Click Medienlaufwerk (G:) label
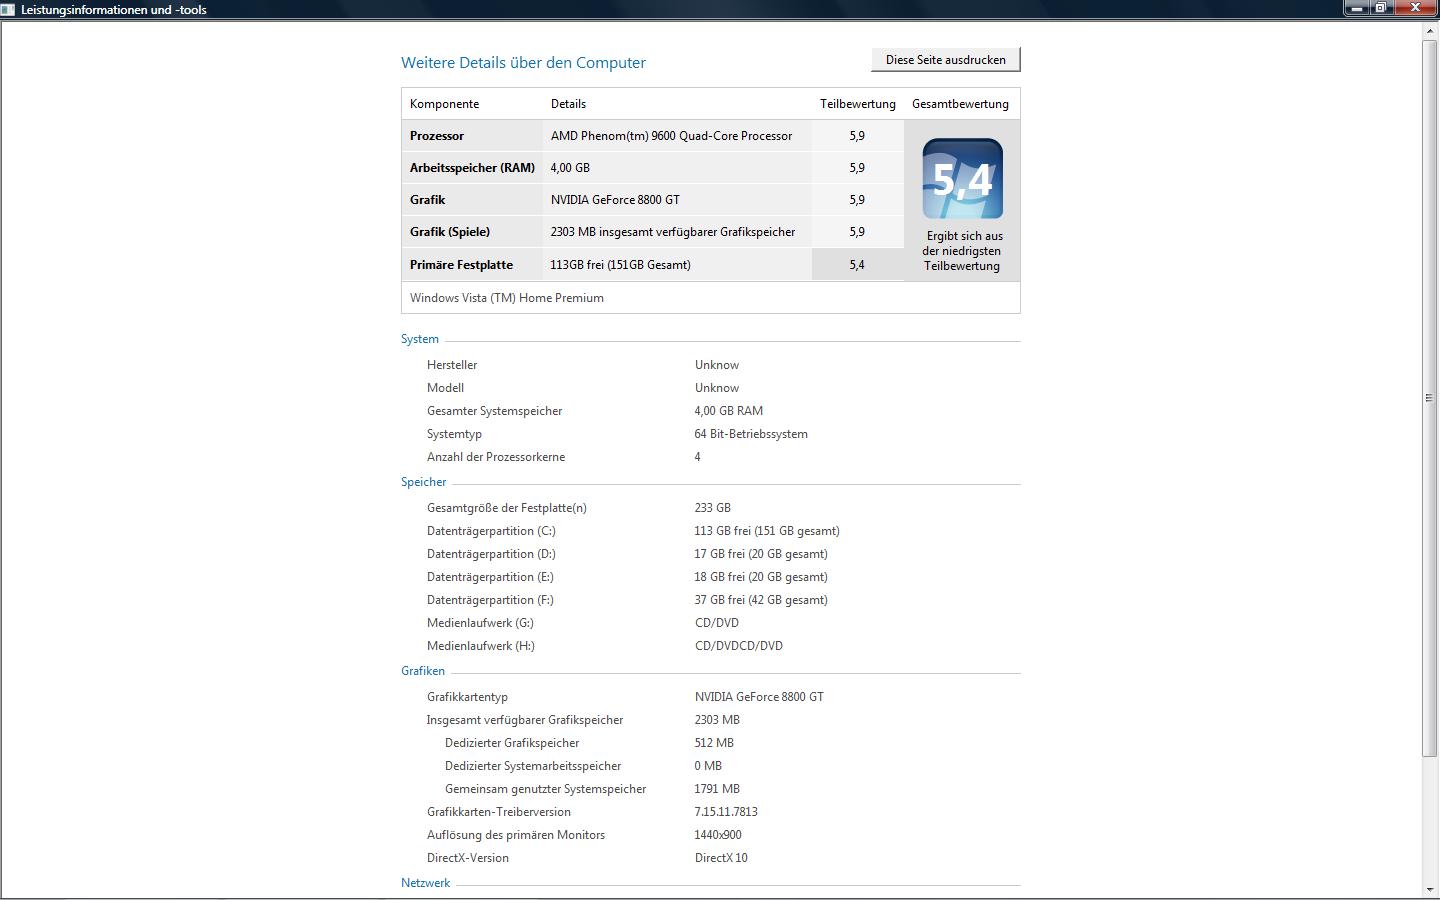This screenshot has width=1440, height=900. pyautogui.click(x=480, y=623)
